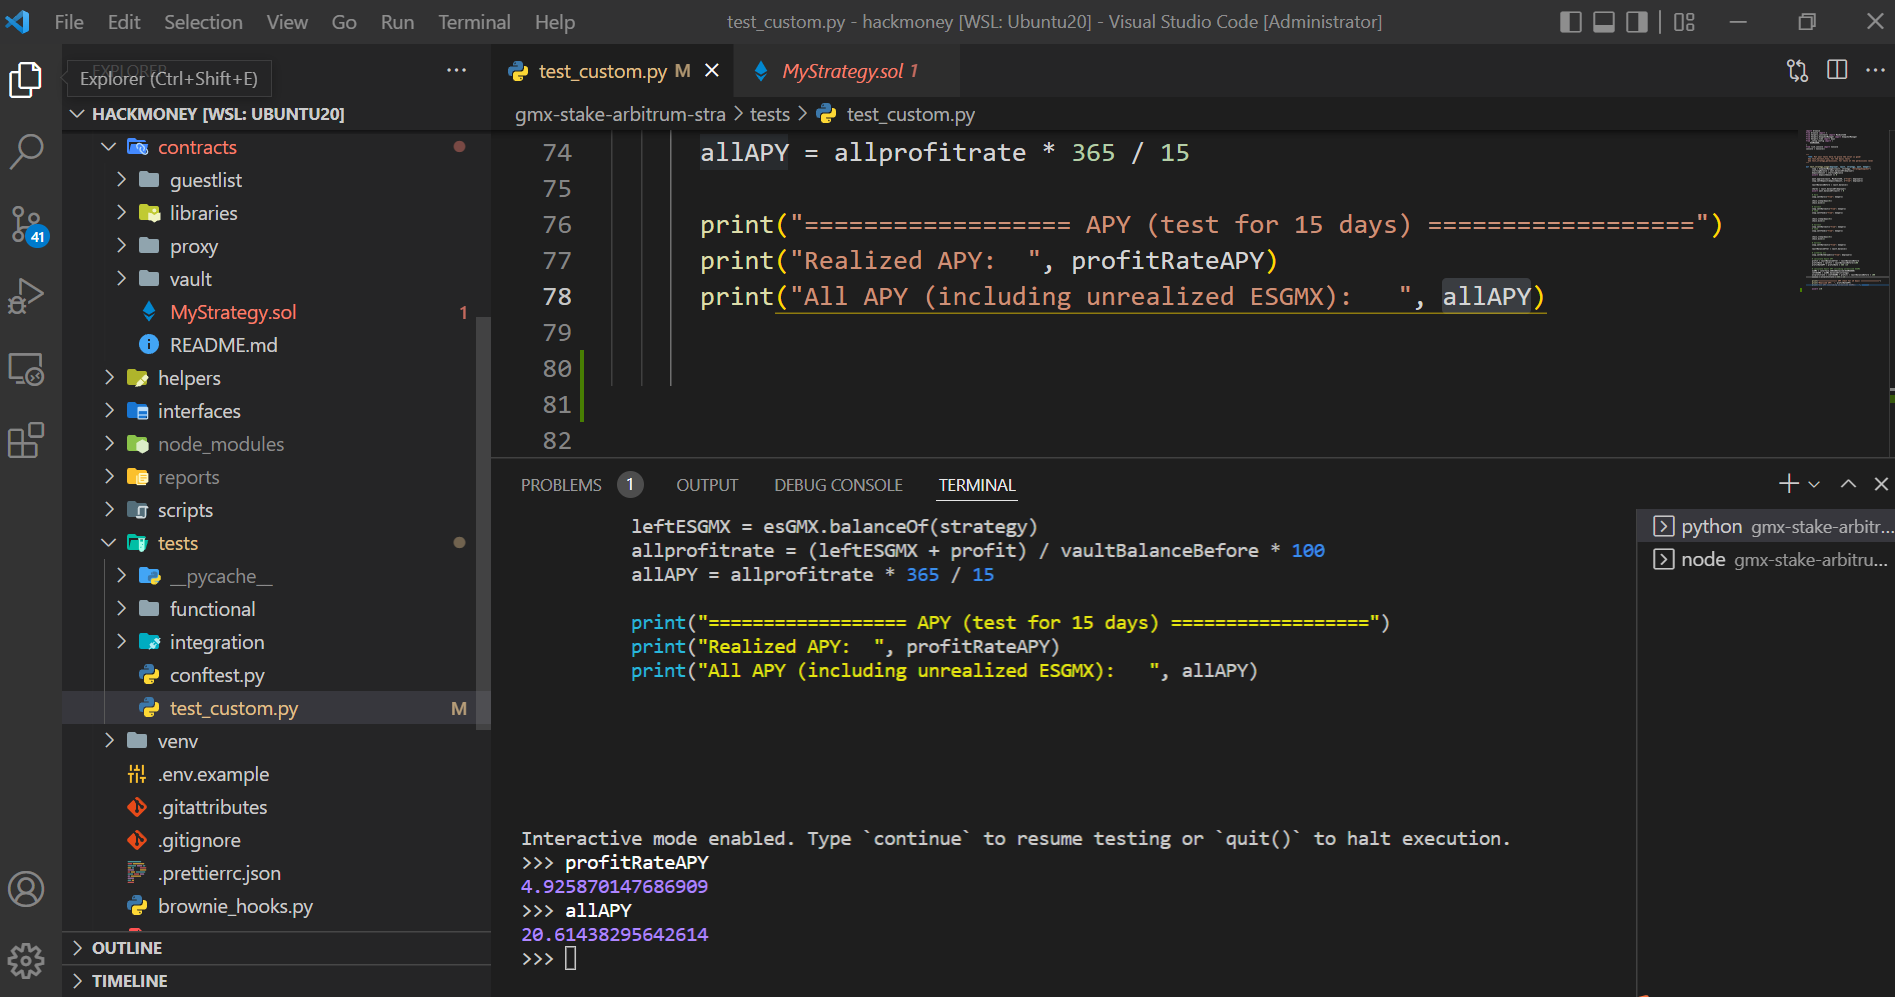
Task: Open the Manage gear icon
Action: 26,961
